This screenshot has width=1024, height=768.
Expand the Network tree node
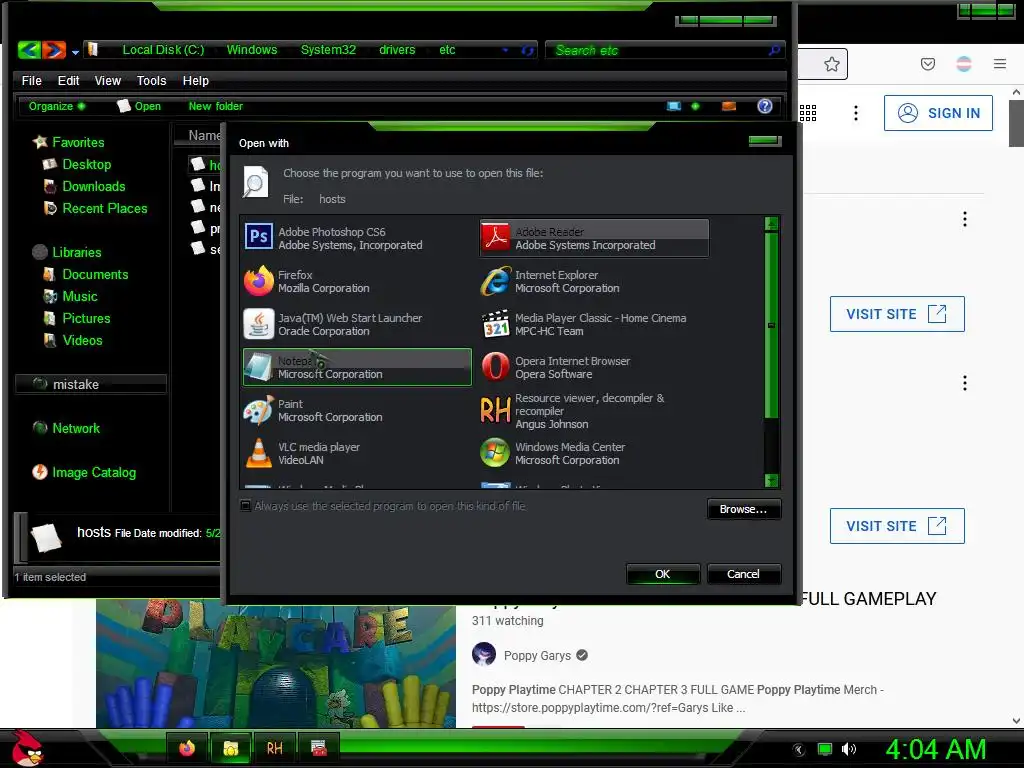point(67,428)
